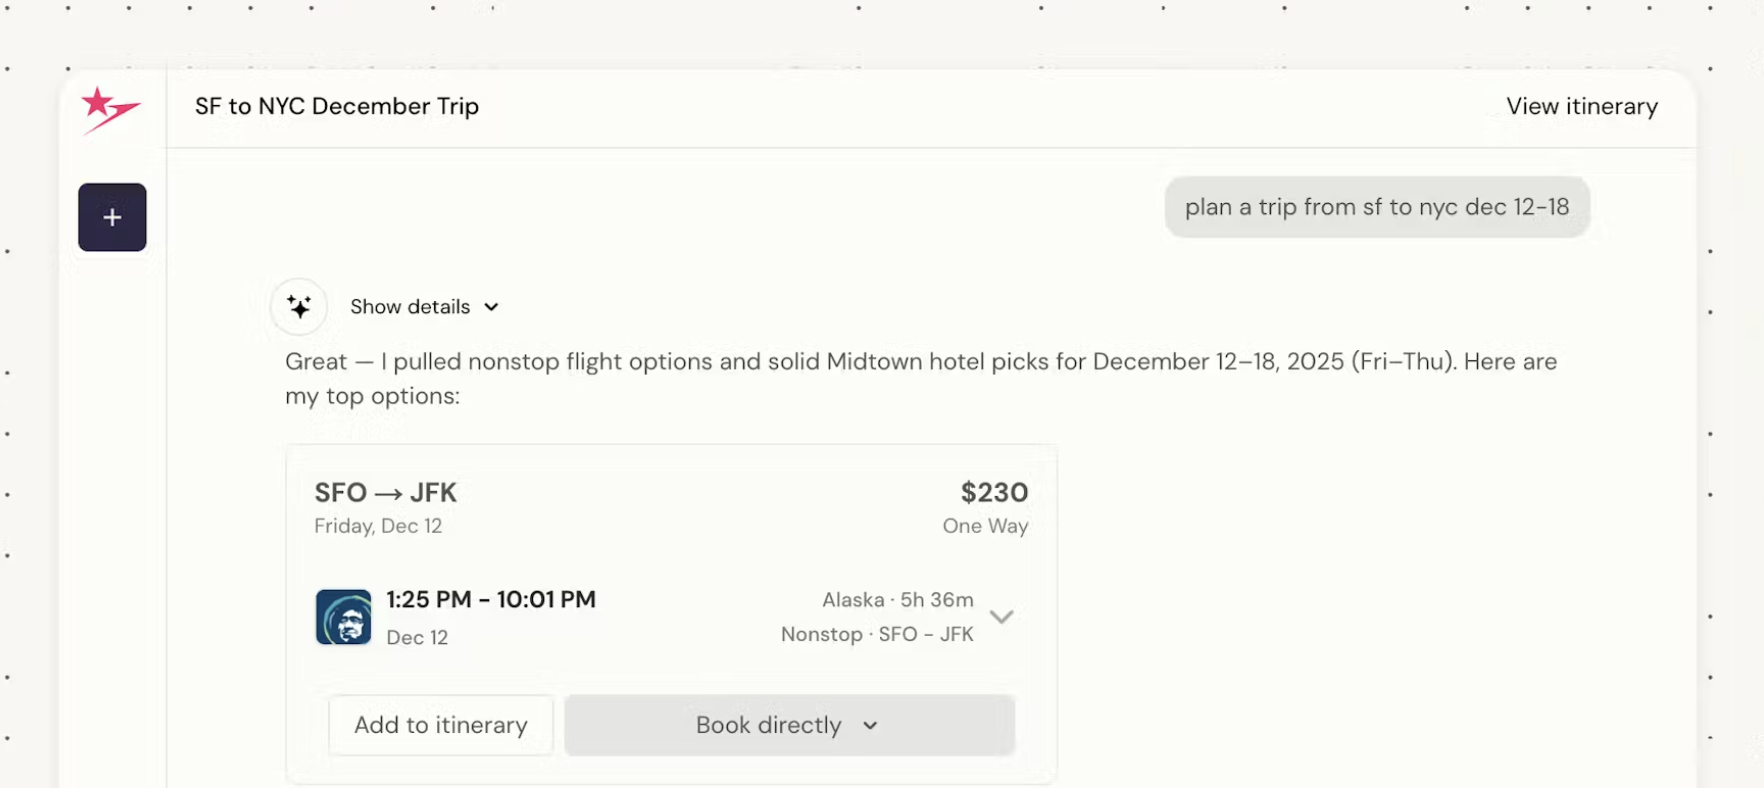This screenshot has width=1764, height=788.
Task: Expand the Show details chevron
Action: click(x=491, y=307)
